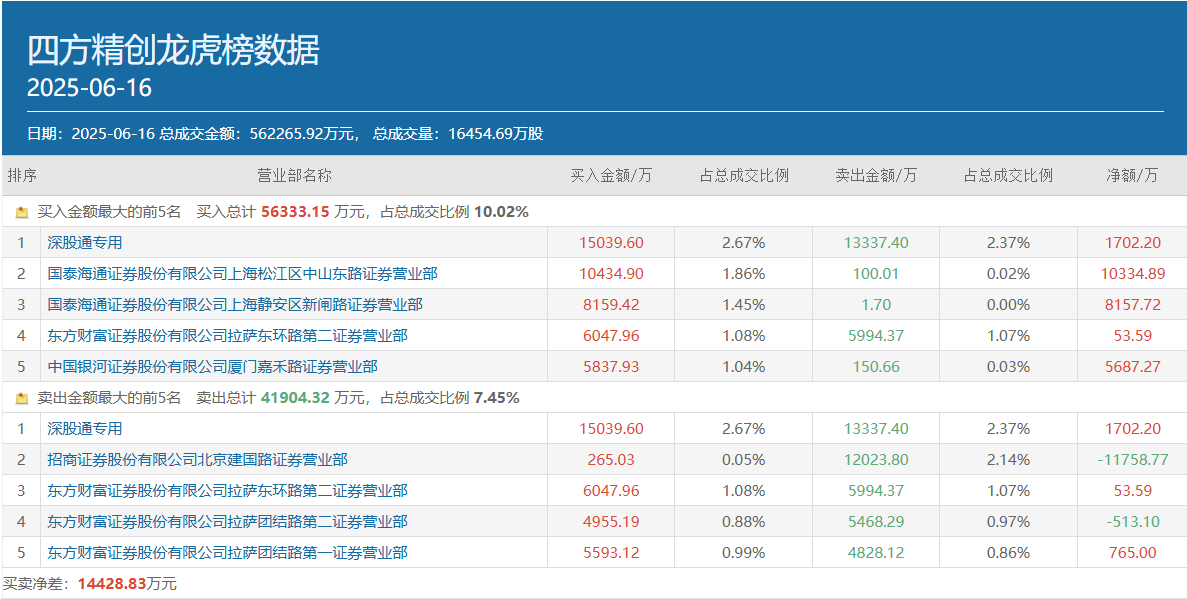Click the 净额/万 column header
Image resolution: width=1187 pixels, height=599 pixels.
[1132, 176]
